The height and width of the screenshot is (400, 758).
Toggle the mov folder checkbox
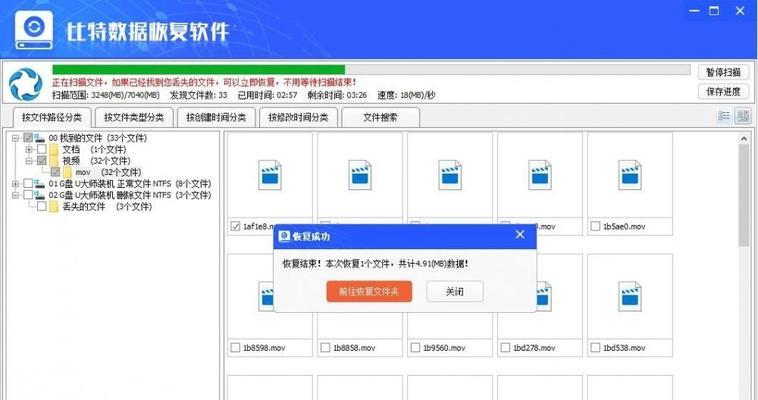(x=55, y=172)
